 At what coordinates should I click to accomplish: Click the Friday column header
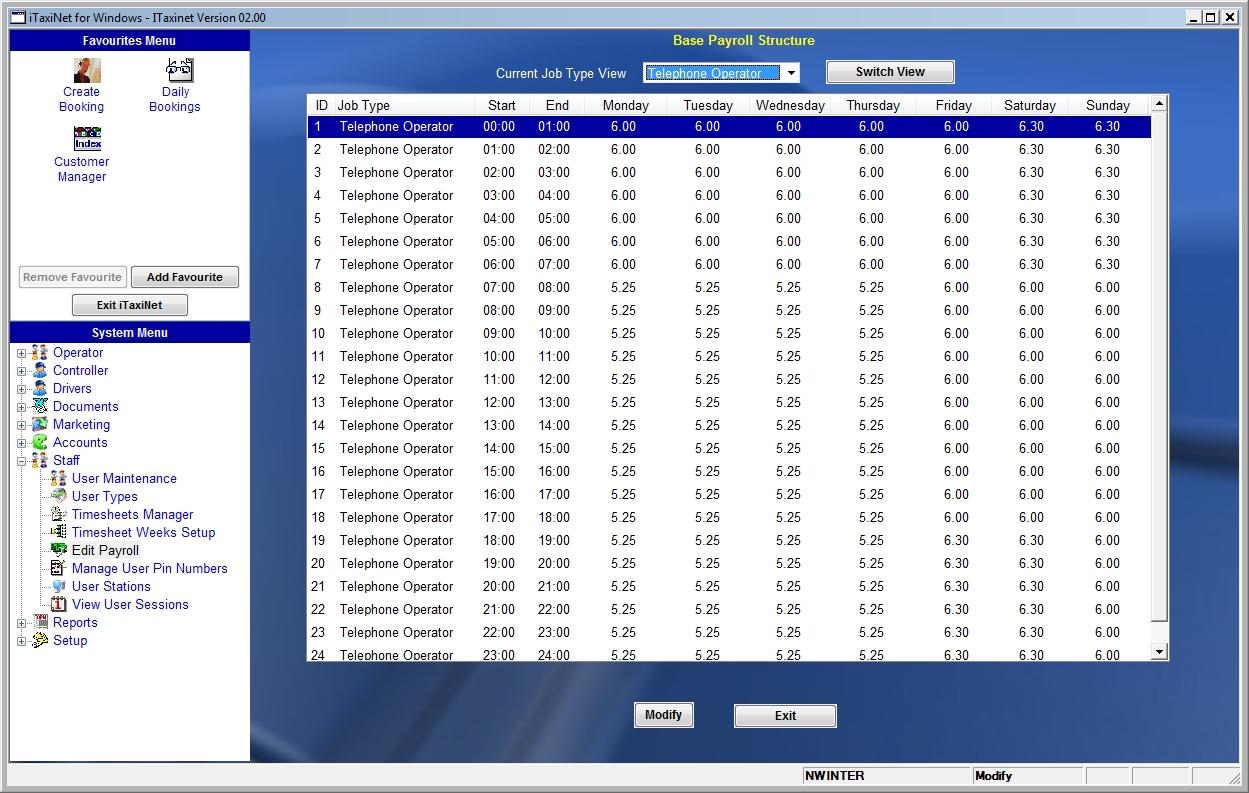(954, 105)
